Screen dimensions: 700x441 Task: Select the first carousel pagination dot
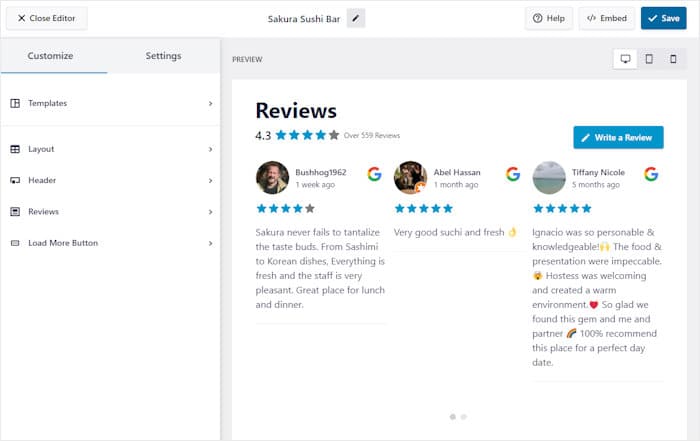453,416
